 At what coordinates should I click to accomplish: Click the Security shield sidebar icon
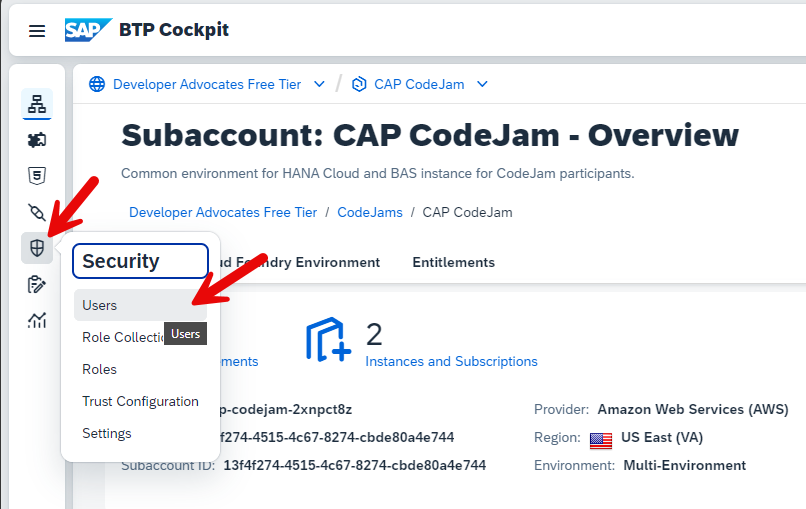[37, 248]
